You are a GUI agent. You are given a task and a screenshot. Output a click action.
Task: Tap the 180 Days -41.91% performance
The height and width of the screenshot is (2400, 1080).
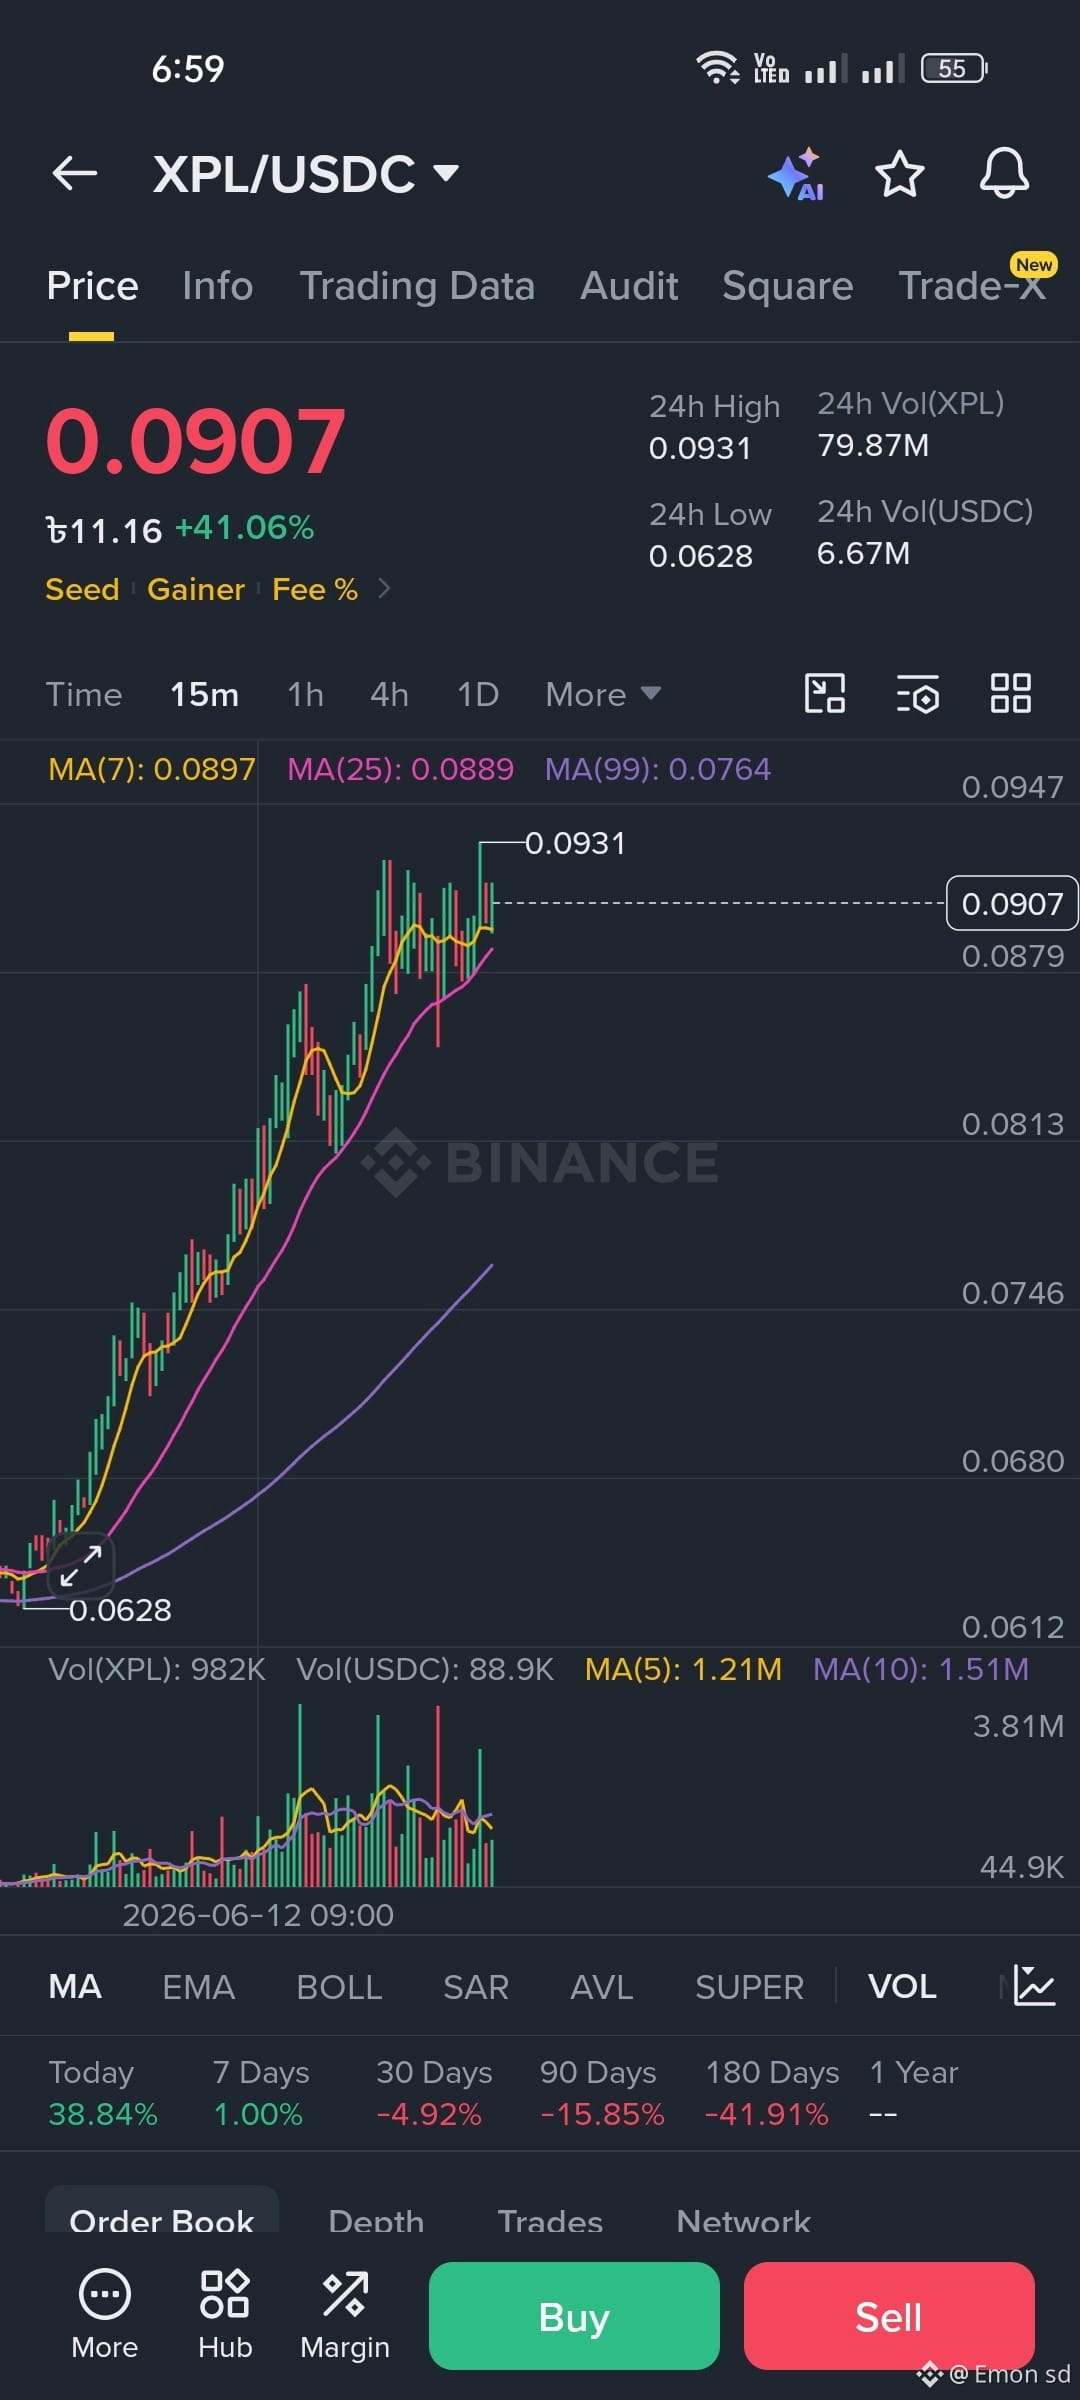[x=772, y=2093]
